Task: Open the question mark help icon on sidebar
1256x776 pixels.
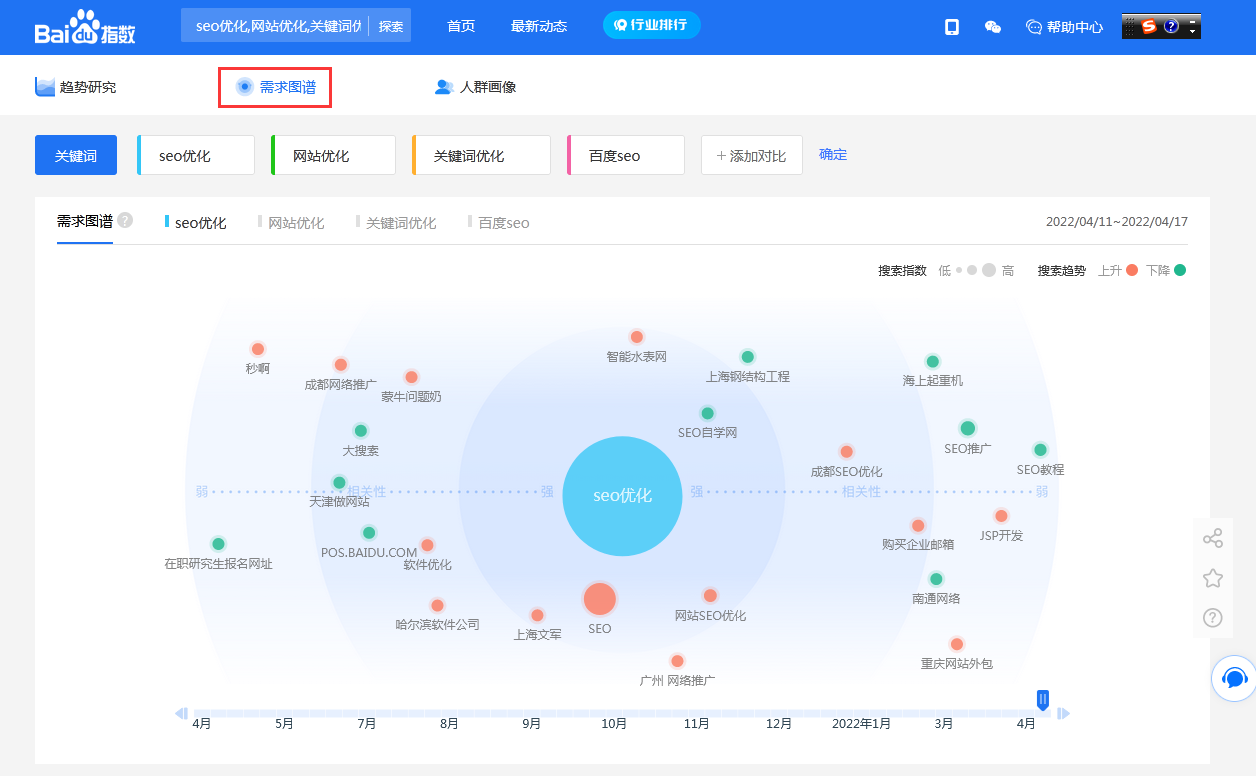Action: click(1212, 618)
